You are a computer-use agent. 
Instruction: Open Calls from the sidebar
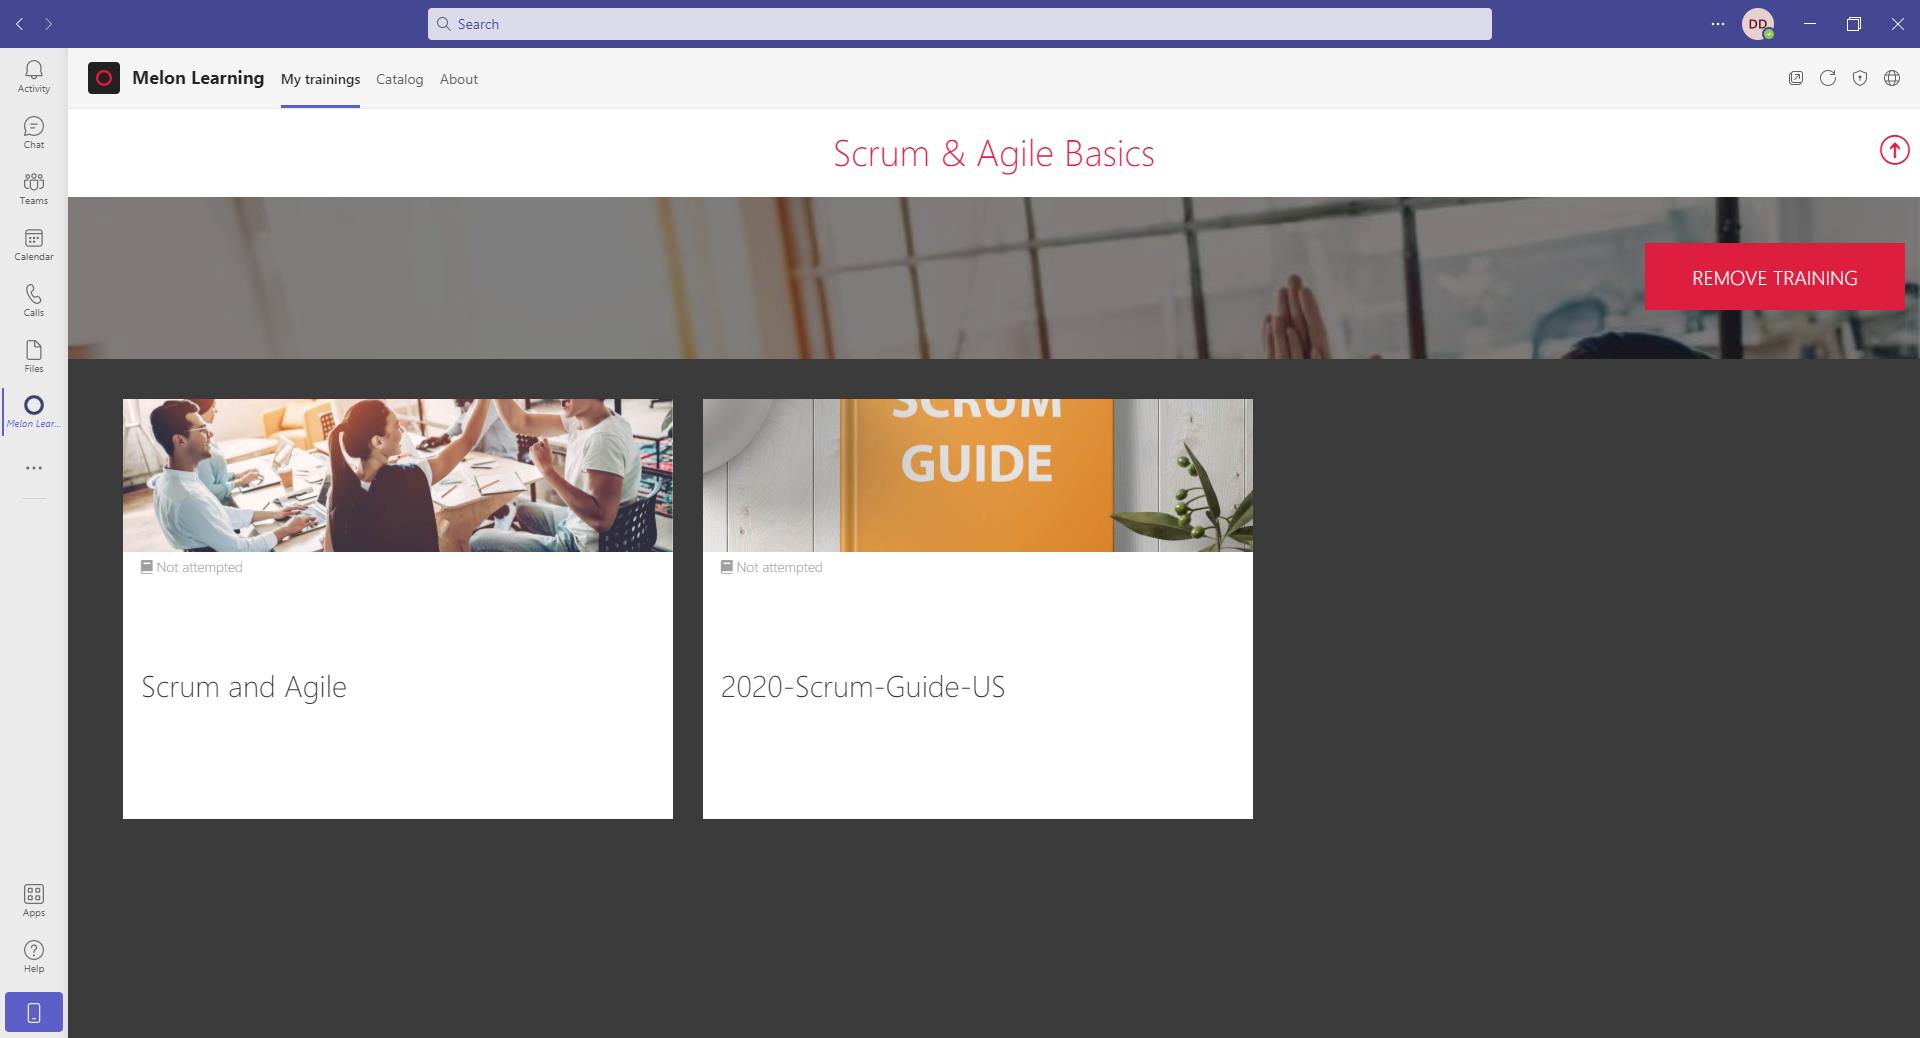[33, 300]
